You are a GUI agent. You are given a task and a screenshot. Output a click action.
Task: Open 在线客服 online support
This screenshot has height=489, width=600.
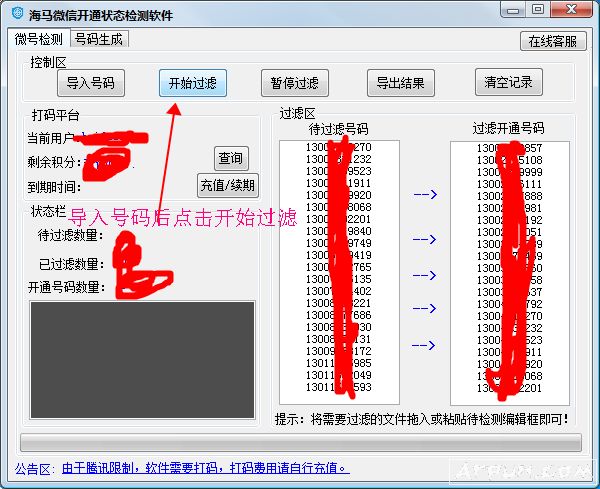click(553, 41)
